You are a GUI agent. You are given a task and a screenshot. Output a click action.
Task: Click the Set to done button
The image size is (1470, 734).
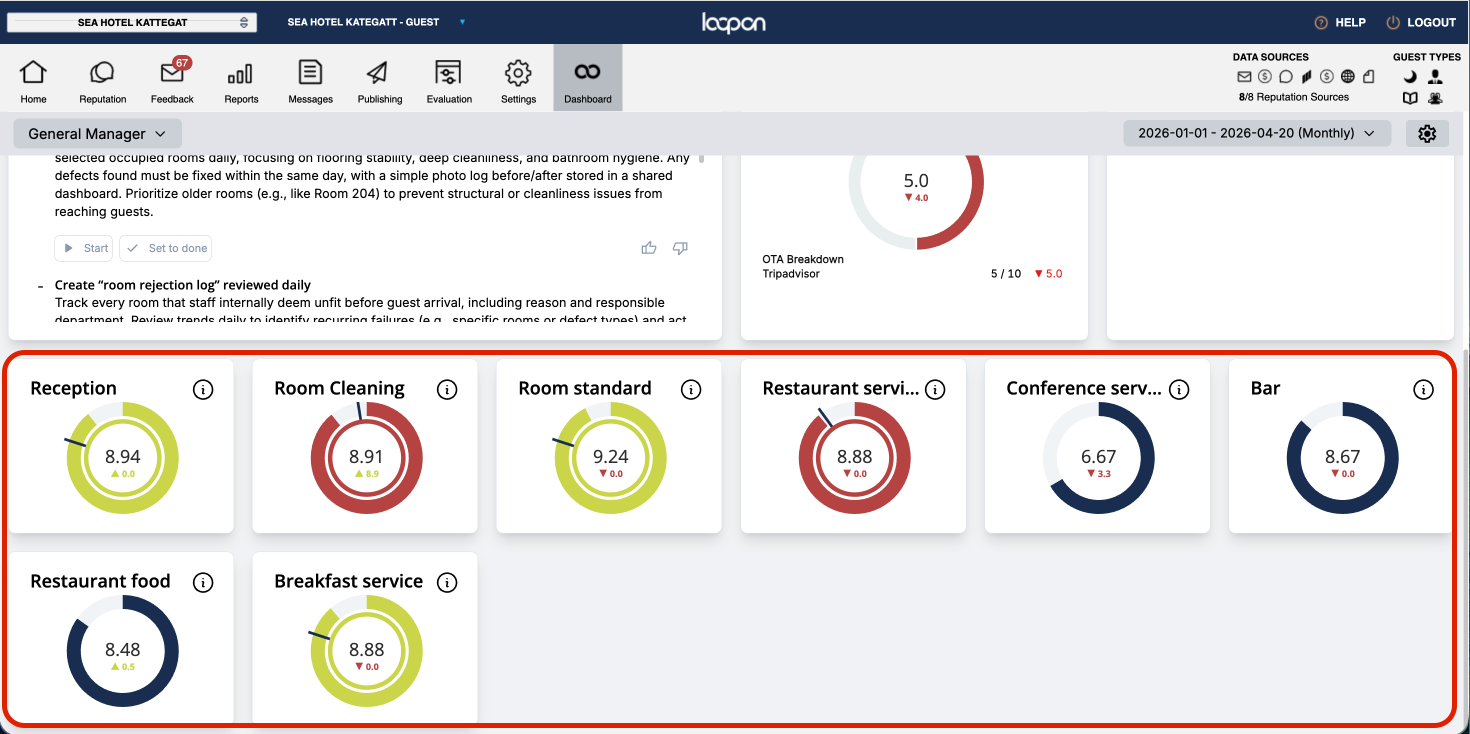point(165,248)
